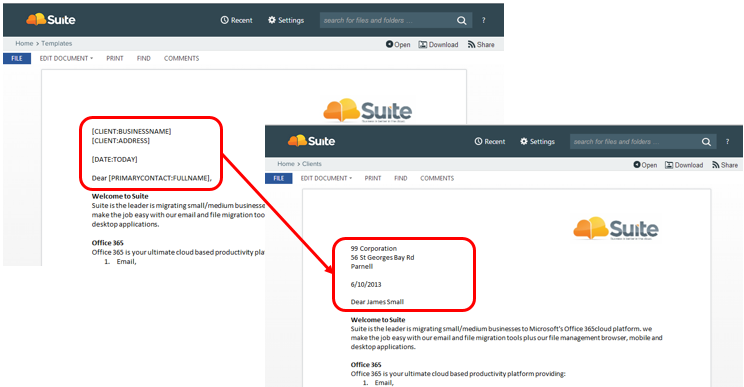Click Download in the Templates window toolbar
This screenshot has width=744, height=387.
[438, 45]
